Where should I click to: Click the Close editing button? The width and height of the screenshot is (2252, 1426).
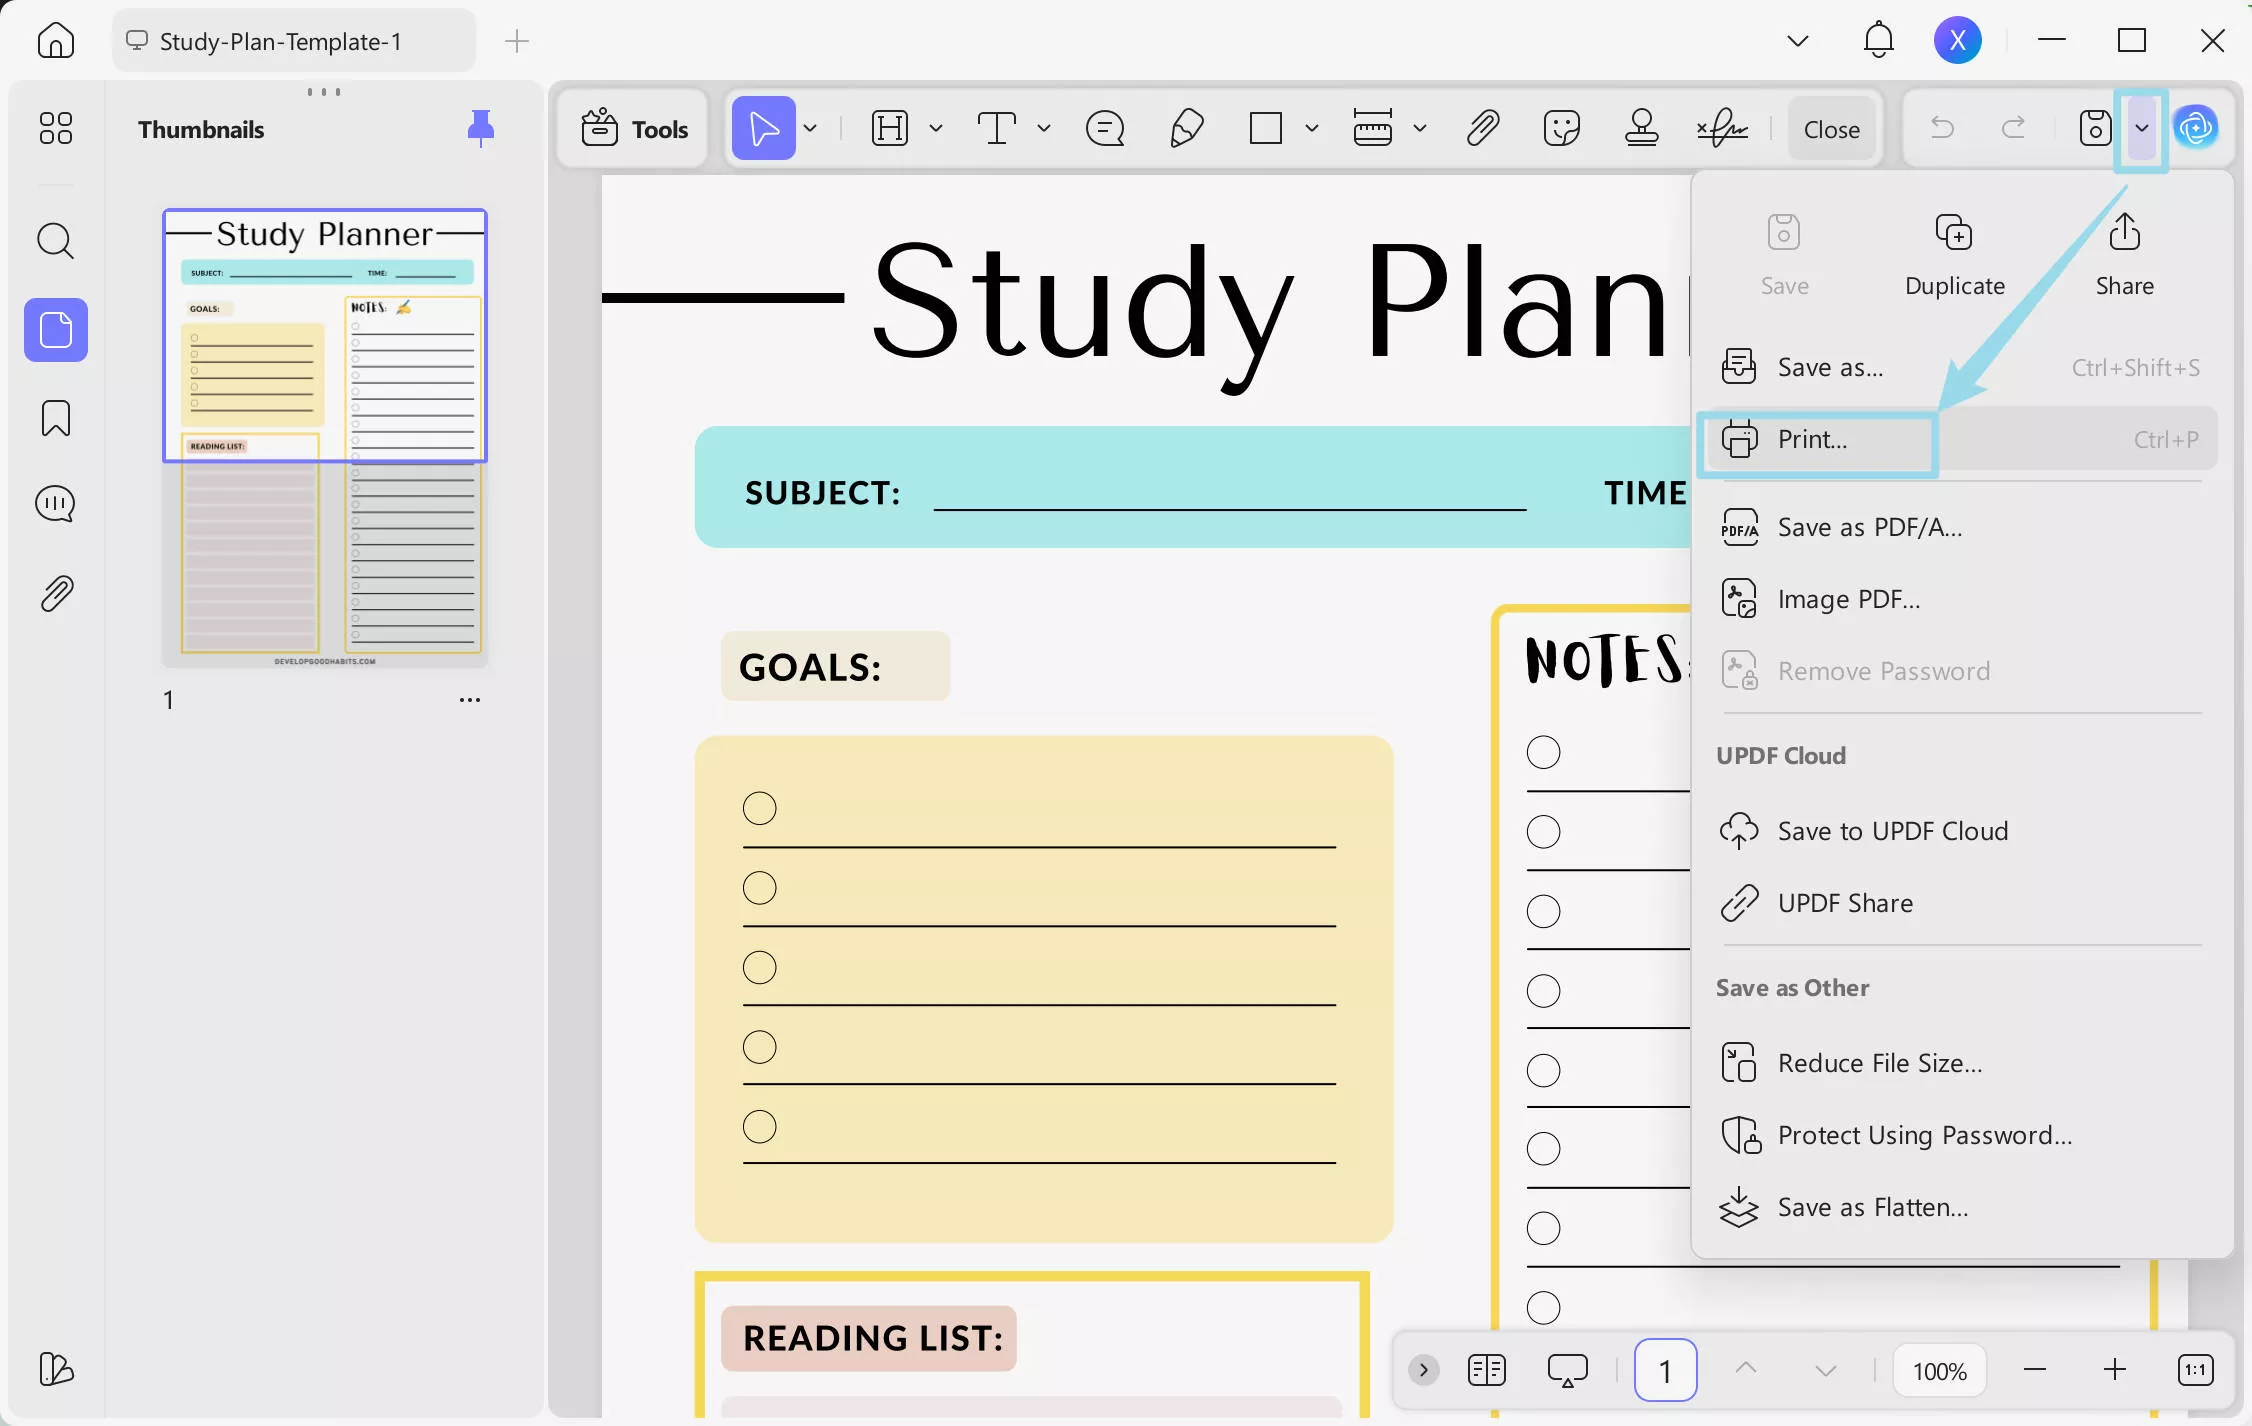(x=1832, y=128)
